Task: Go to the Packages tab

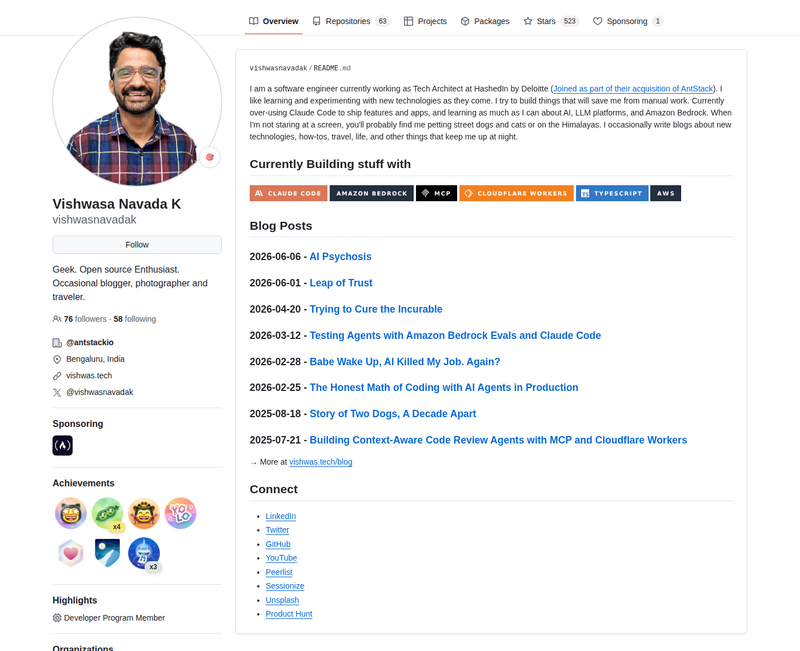Action: [x=485, y=21]
